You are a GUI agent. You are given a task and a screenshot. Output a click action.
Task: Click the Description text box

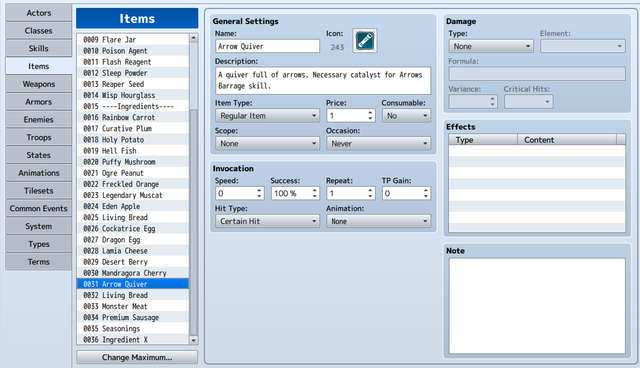tap(323, 80)
